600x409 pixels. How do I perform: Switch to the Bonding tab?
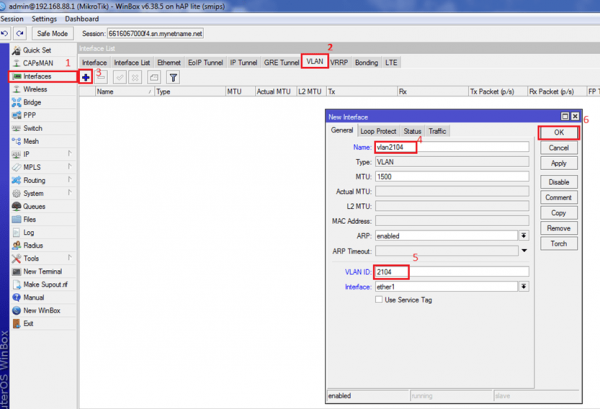pos(366,62)
